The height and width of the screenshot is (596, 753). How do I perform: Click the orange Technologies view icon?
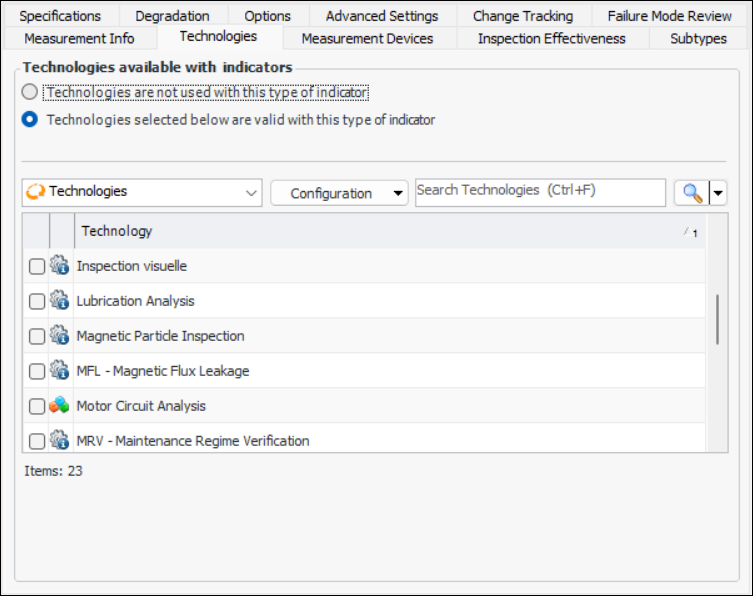(36, 192)
